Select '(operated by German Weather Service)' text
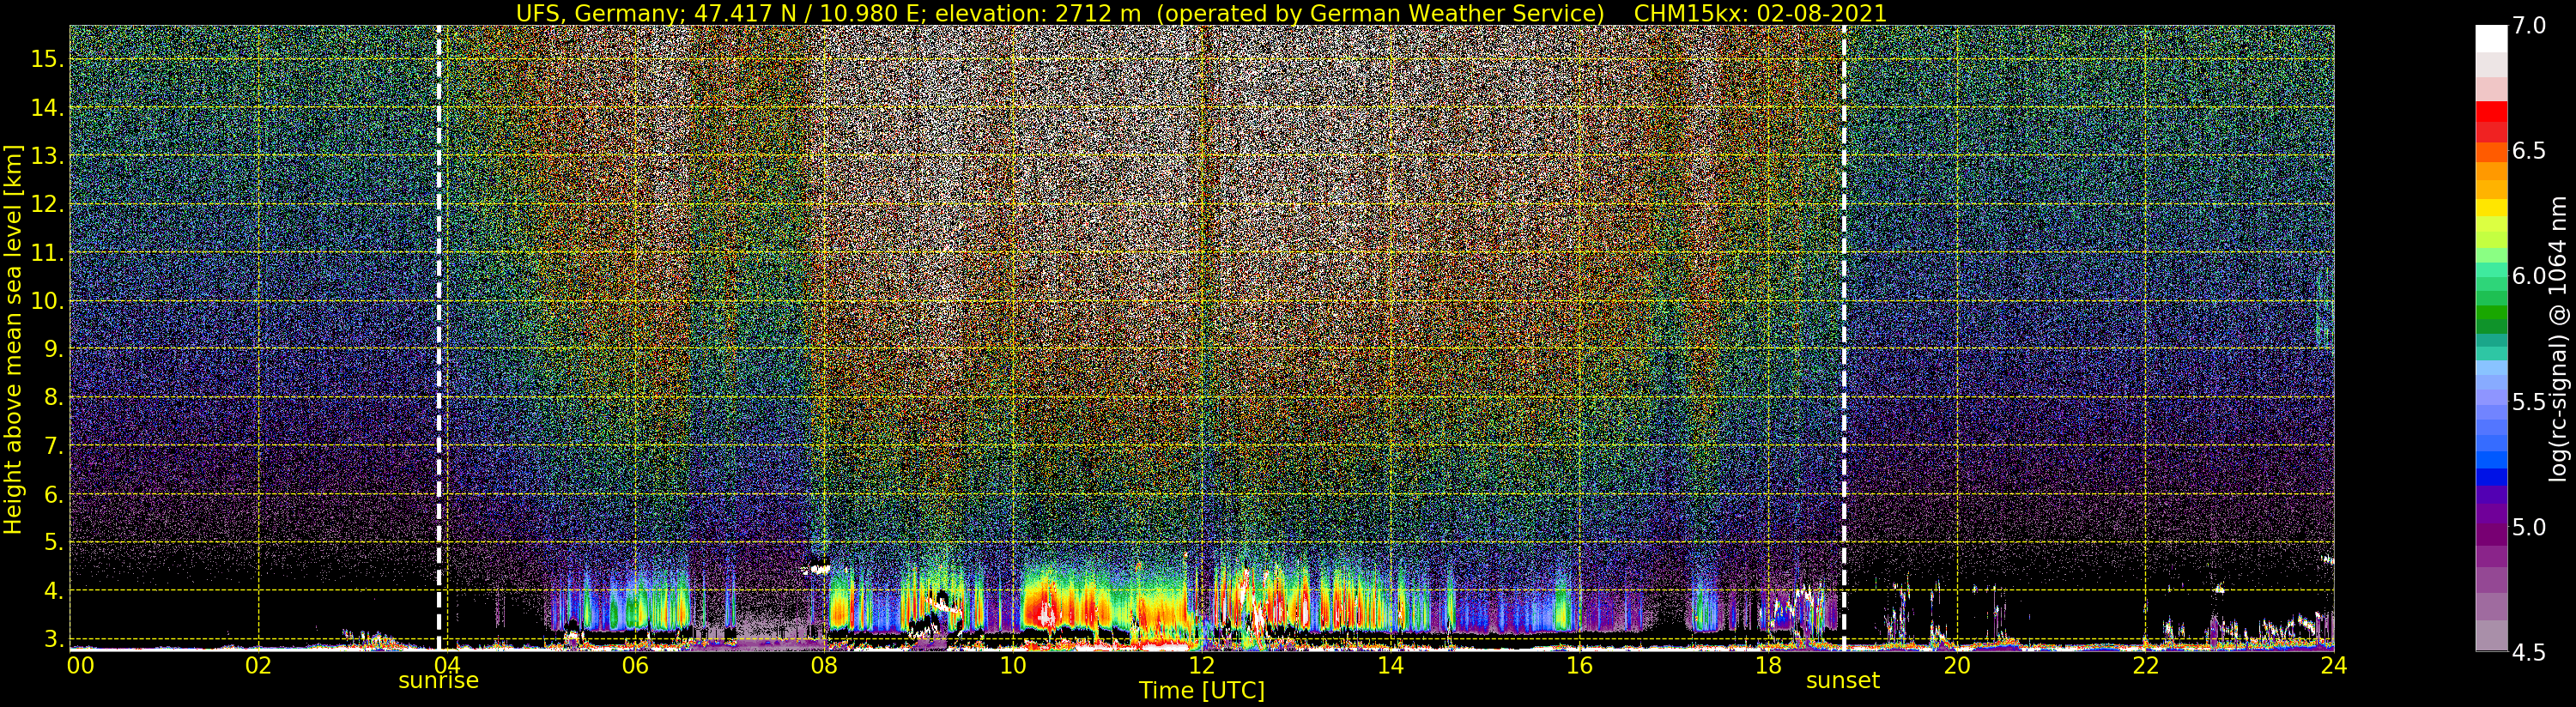The width and height of the screenshot is (2576, 707). pyautogui.click(x=1381, y=13)
